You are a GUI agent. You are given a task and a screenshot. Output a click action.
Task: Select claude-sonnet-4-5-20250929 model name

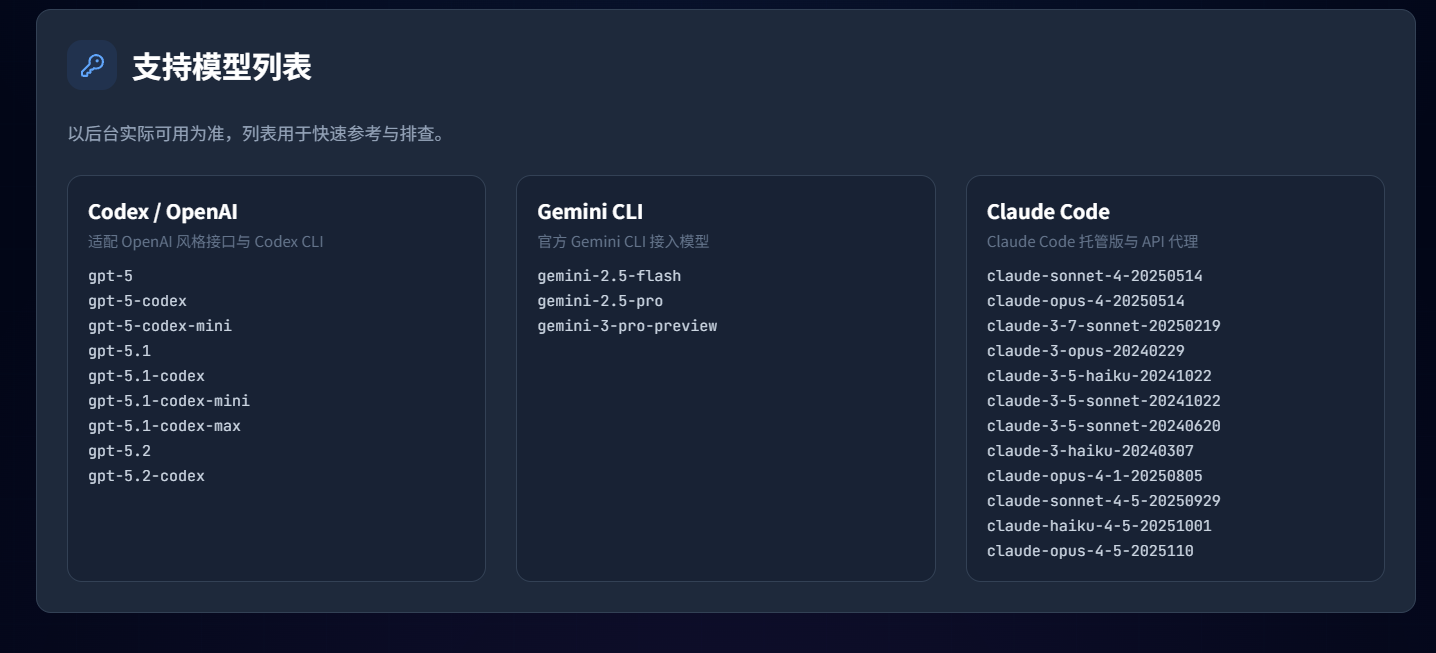coord(1103,501)
